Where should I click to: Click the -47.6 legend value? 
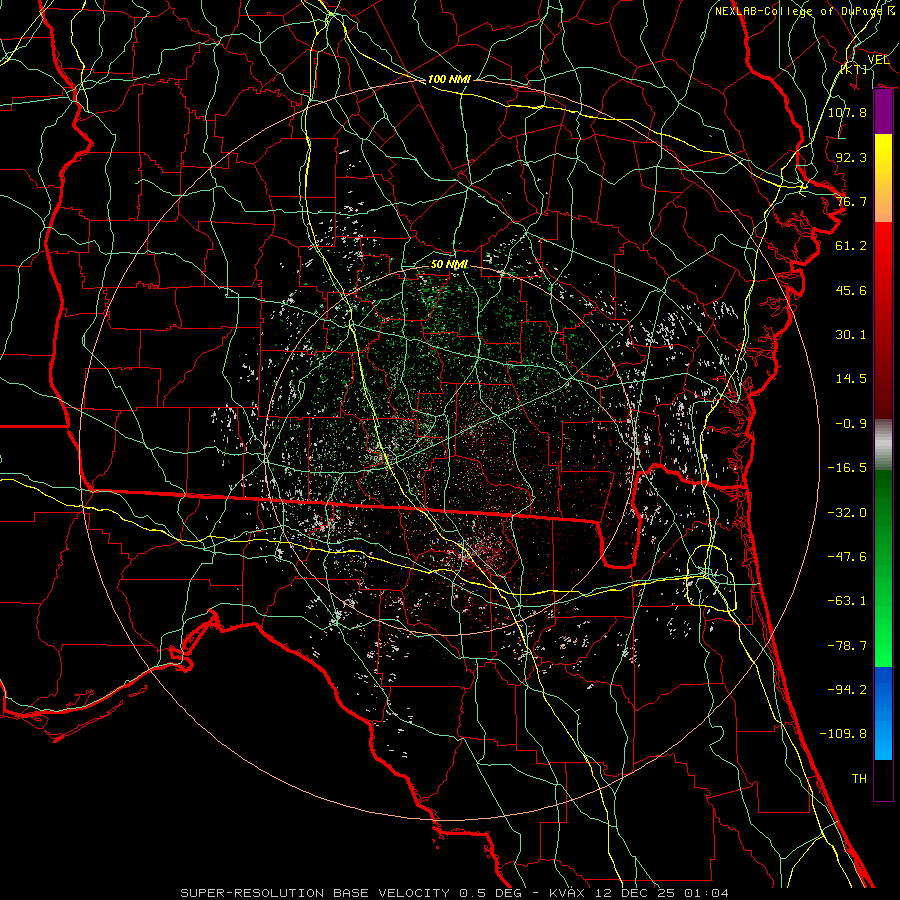click(847, 557)
